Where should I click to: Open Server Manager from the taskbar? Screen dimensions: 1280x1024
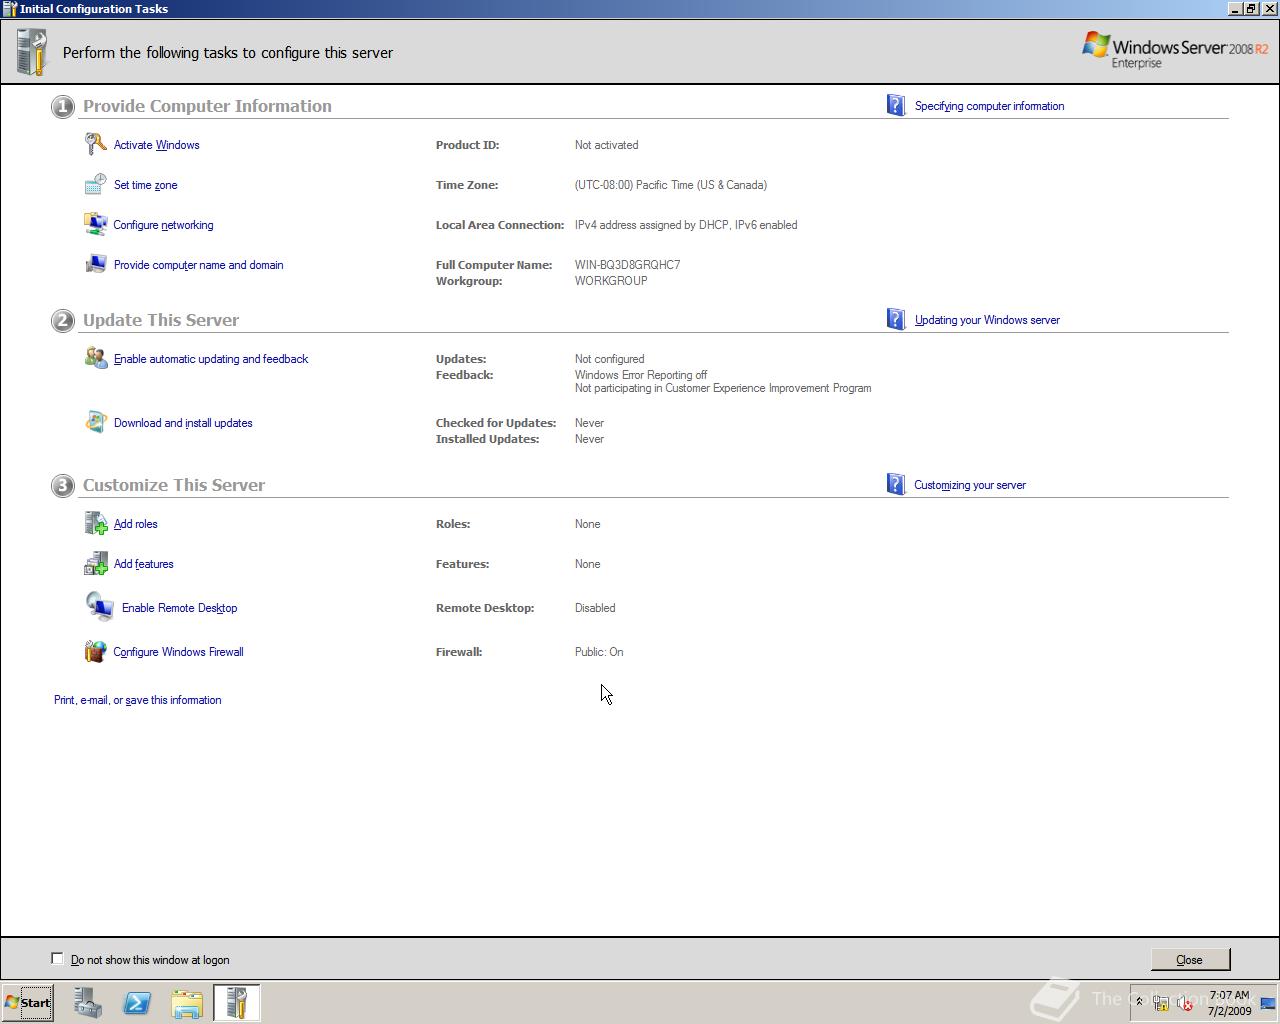click(x=88, y=1002)
